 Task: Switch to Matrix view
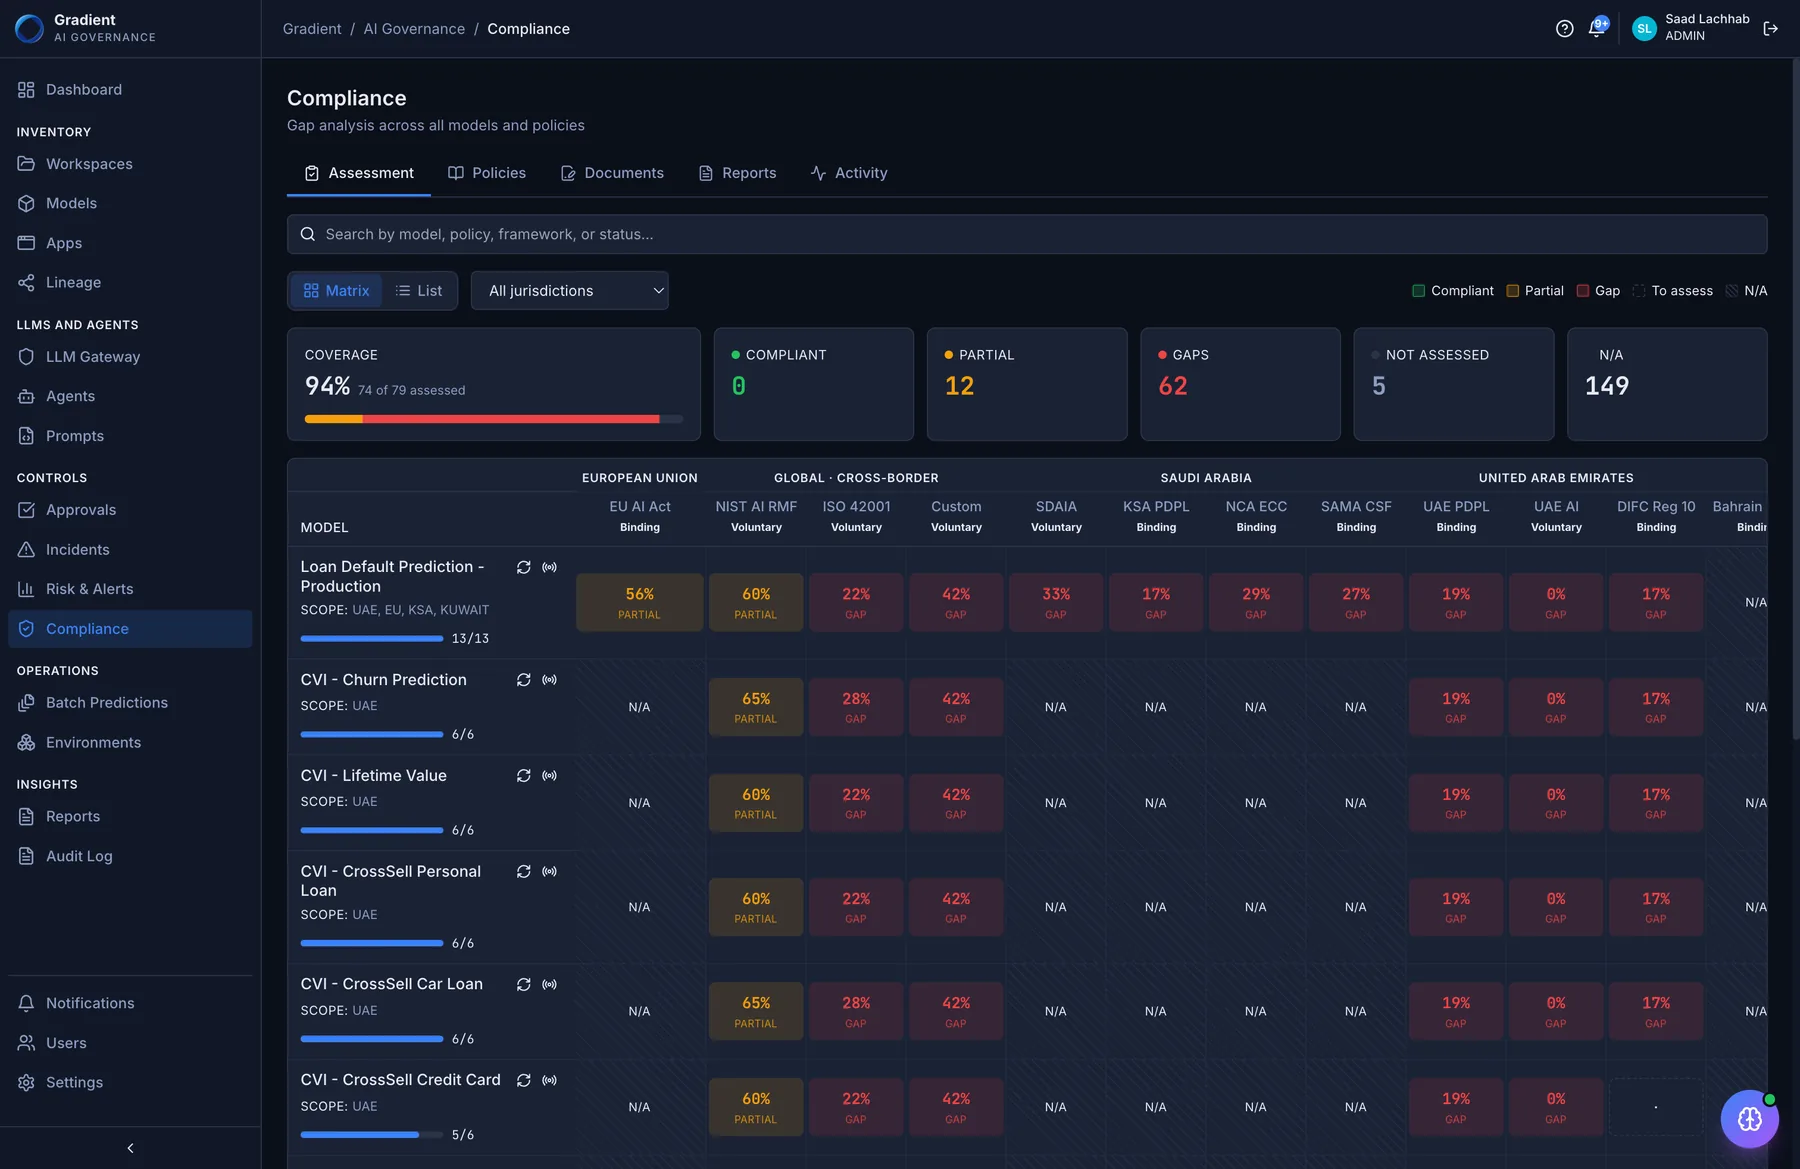[x=336, y=291]
